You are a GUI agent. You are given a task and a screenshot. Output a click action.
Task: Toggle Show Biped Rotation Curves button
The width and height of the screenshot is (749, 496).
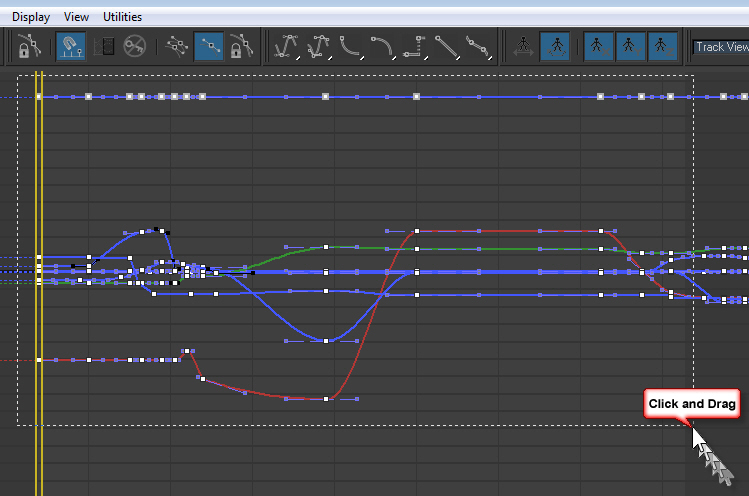click(556, 46)
